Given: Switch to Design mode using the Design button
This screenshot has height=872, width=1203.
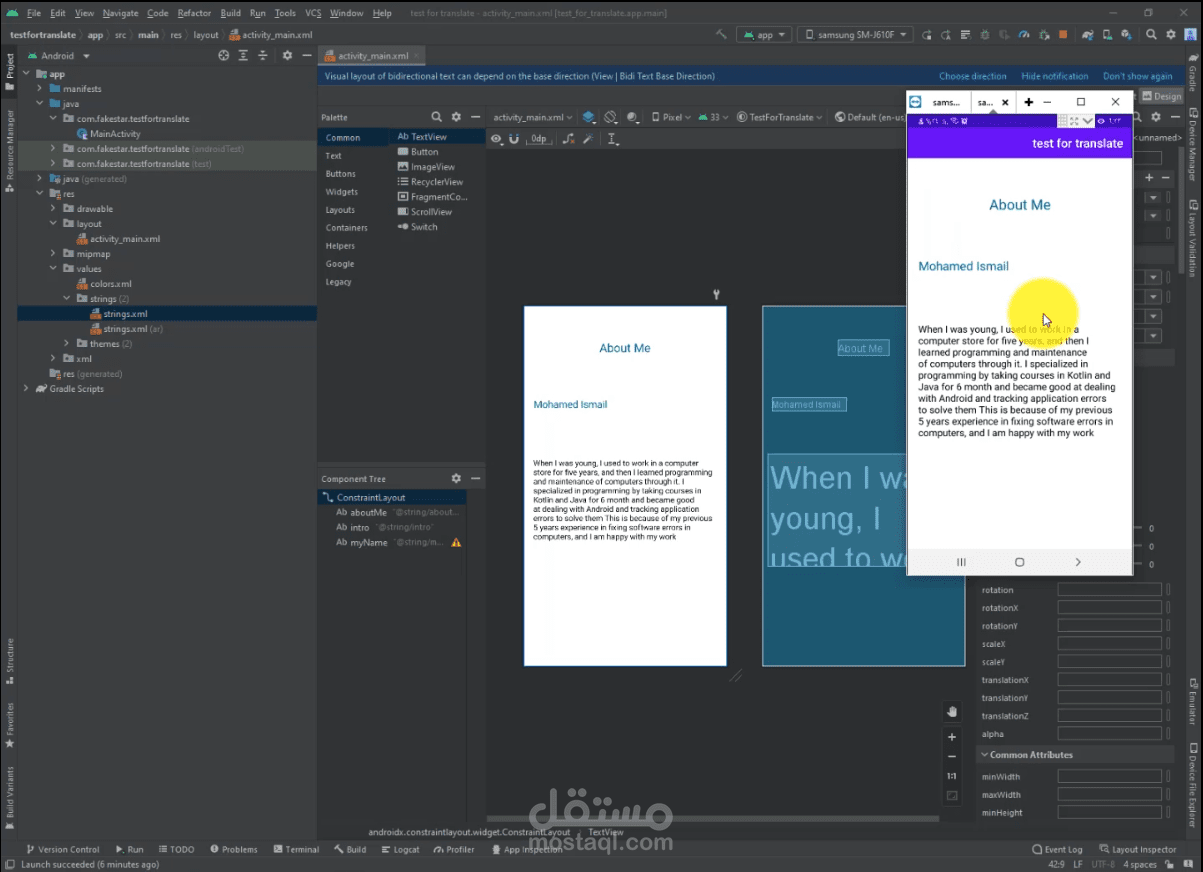Looking at the screenshot, I should [1168, 95].
